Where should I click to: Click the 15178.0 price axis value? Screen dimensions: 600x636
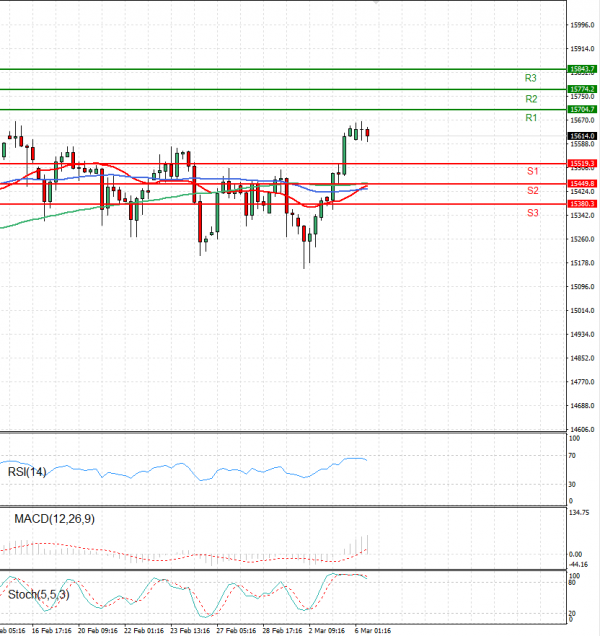click(582, 263)
